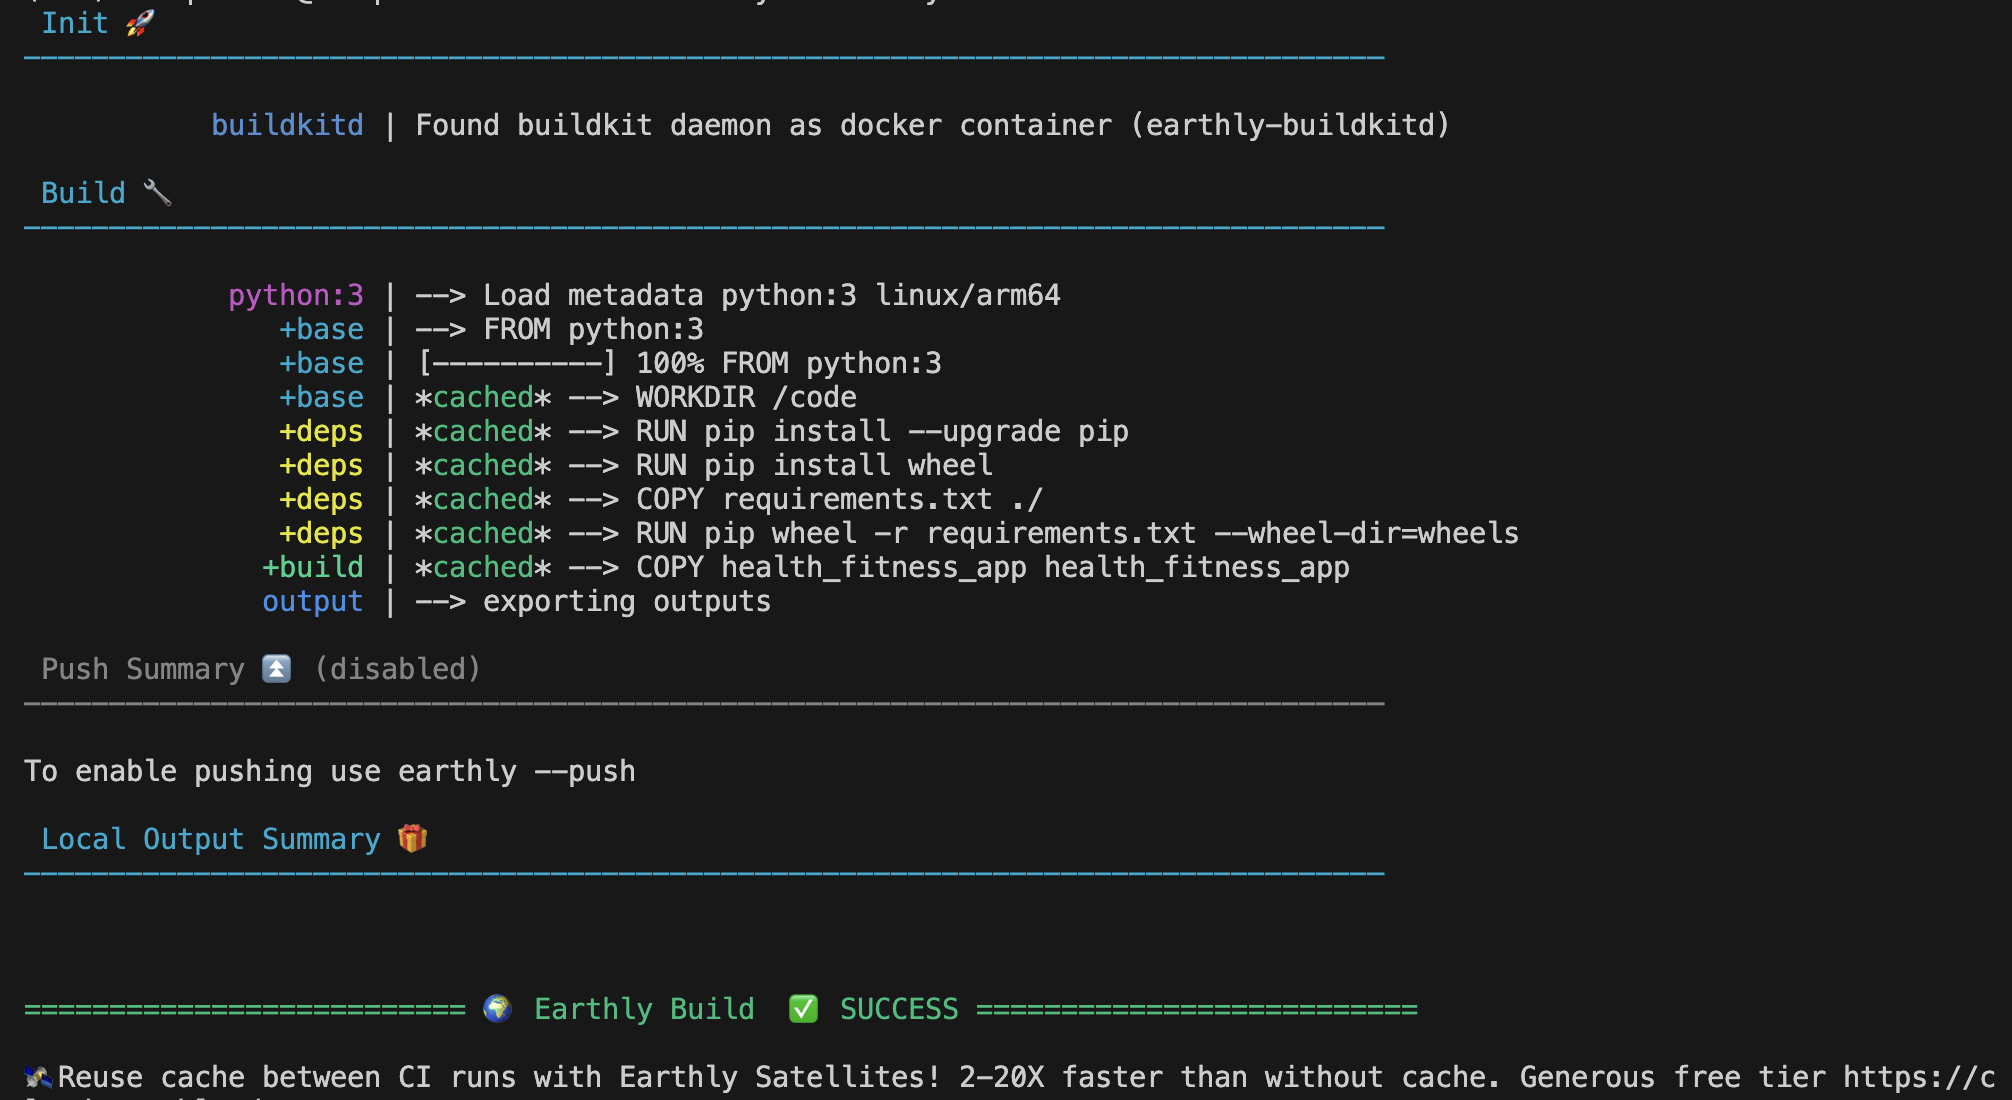Image resolution: width=2012 pixels, height=1100 pixels.
Task: Click the Build section heading
Action: tap(83, 192)
